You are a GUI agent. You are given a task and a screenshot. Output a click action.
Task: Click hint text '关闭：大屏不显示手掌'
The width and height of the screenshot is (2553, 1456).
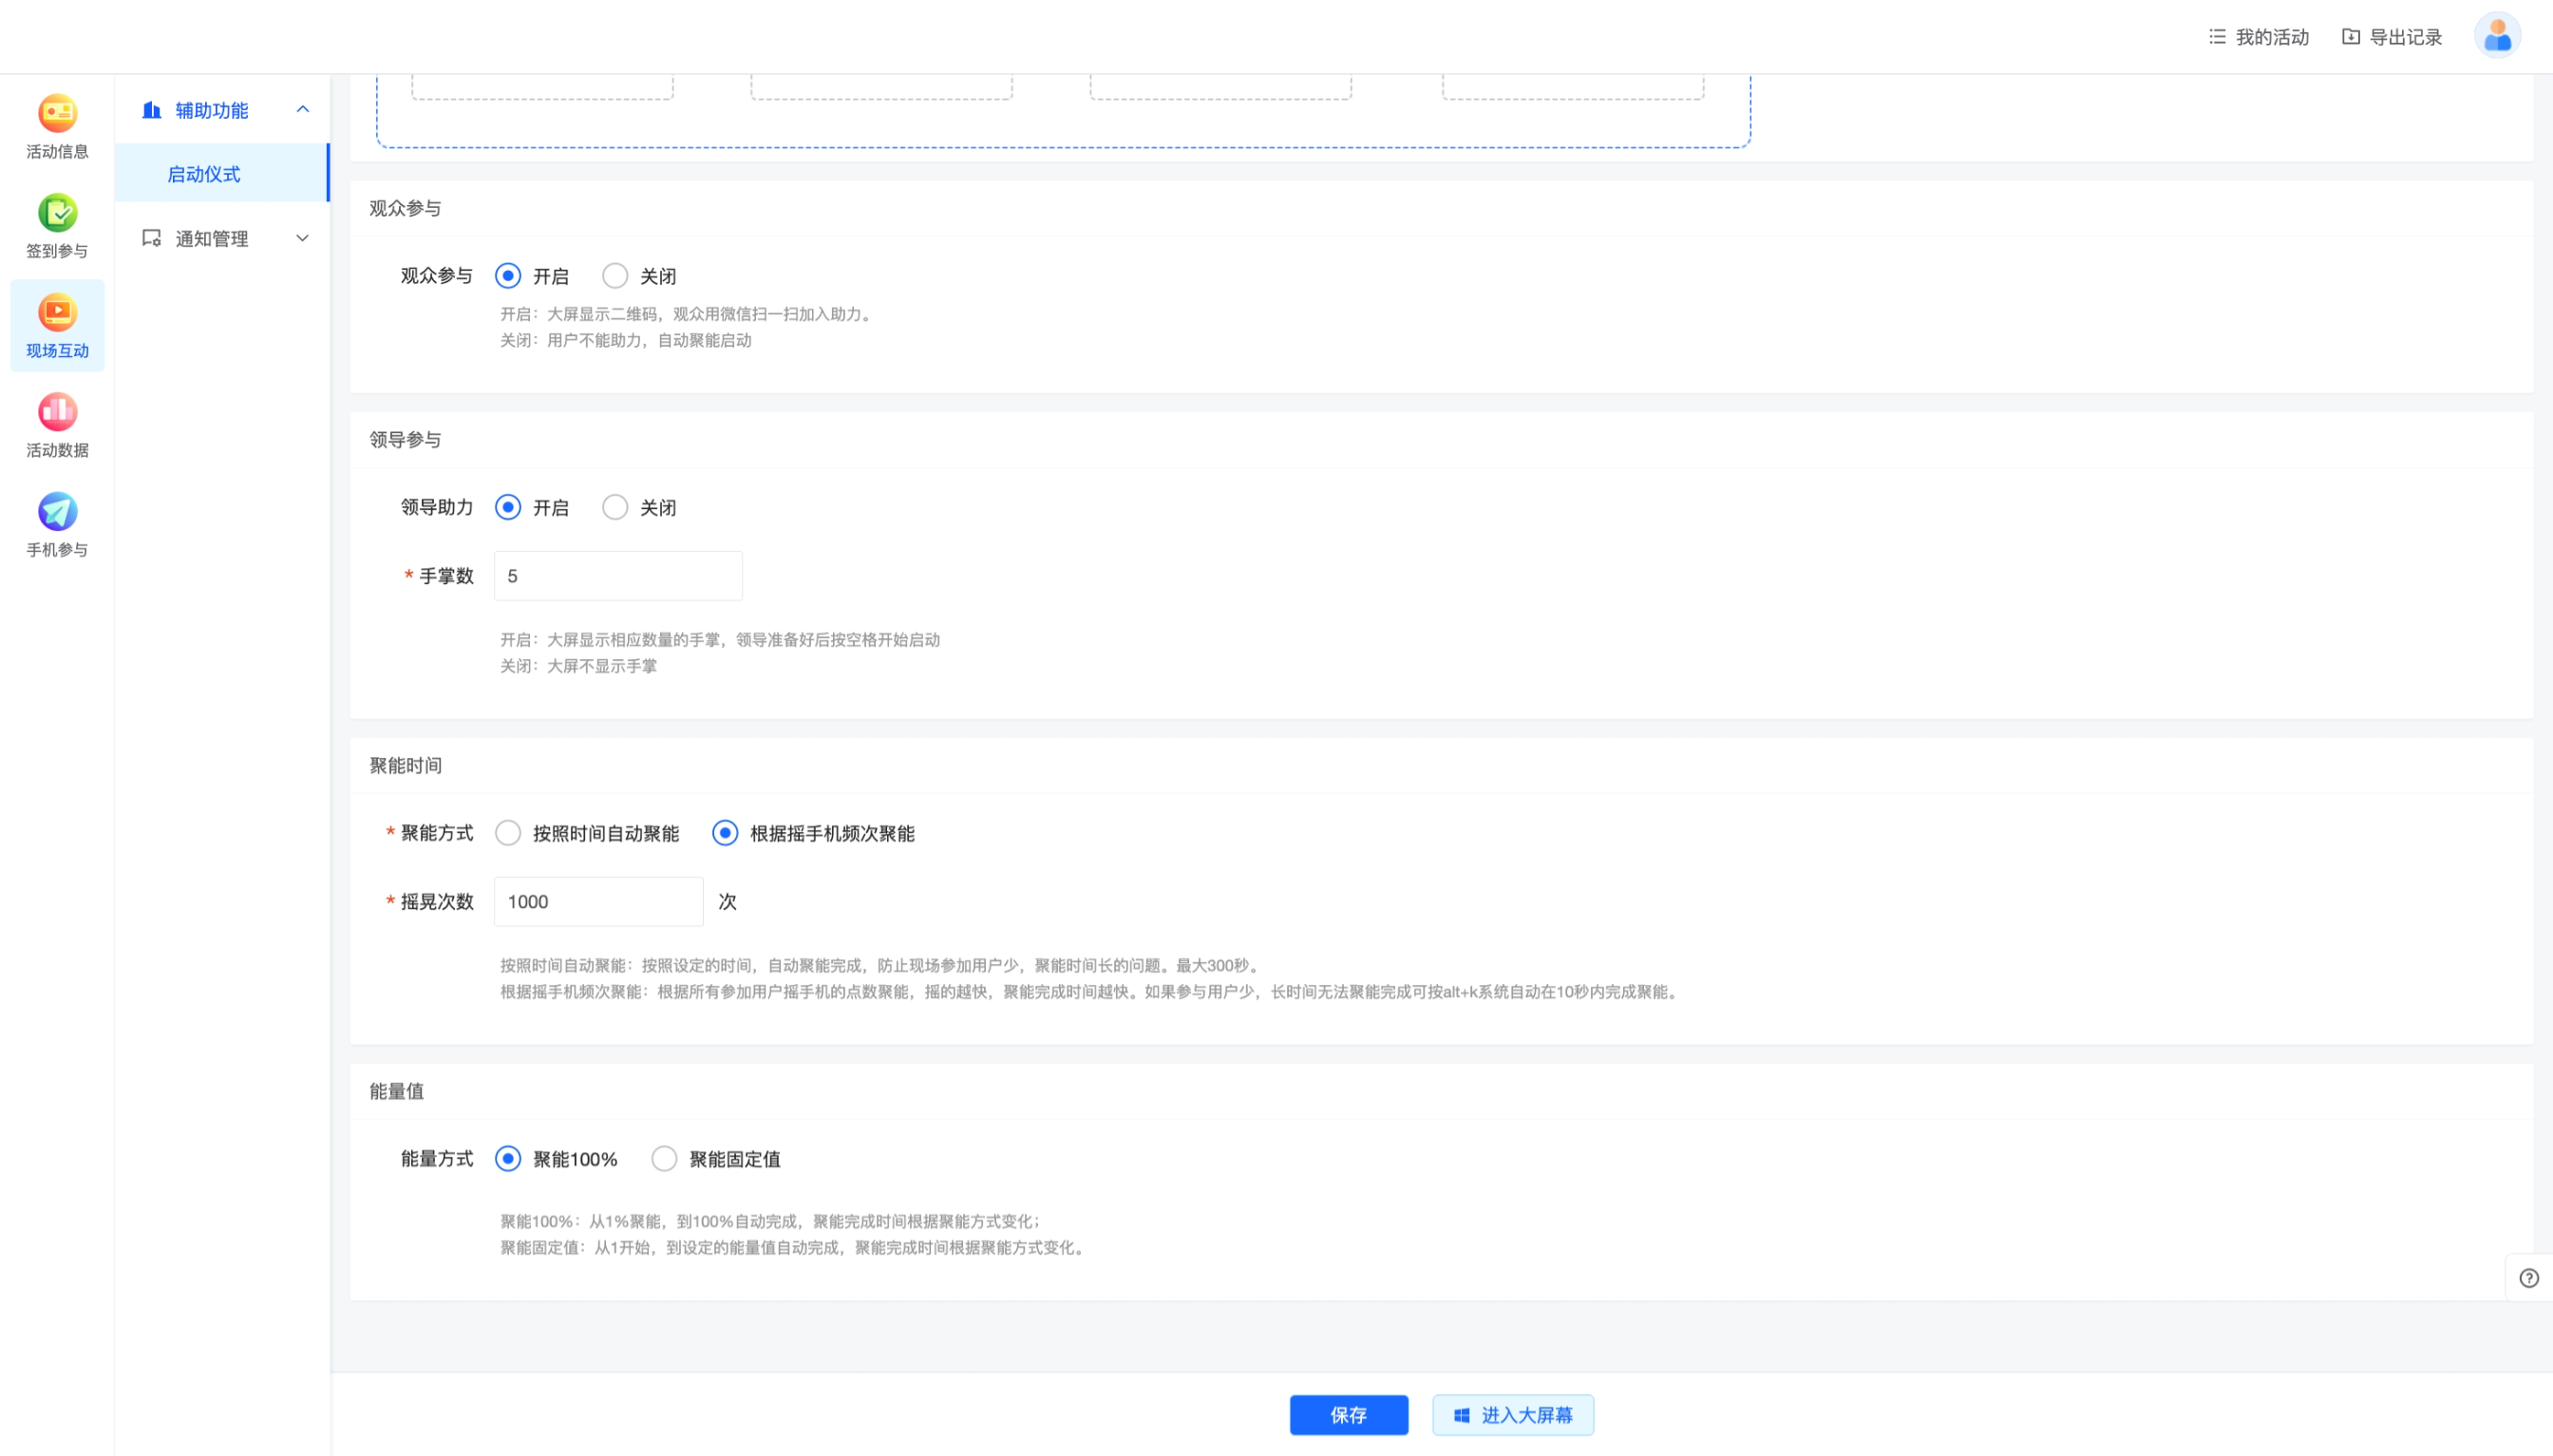pos(578,666)
